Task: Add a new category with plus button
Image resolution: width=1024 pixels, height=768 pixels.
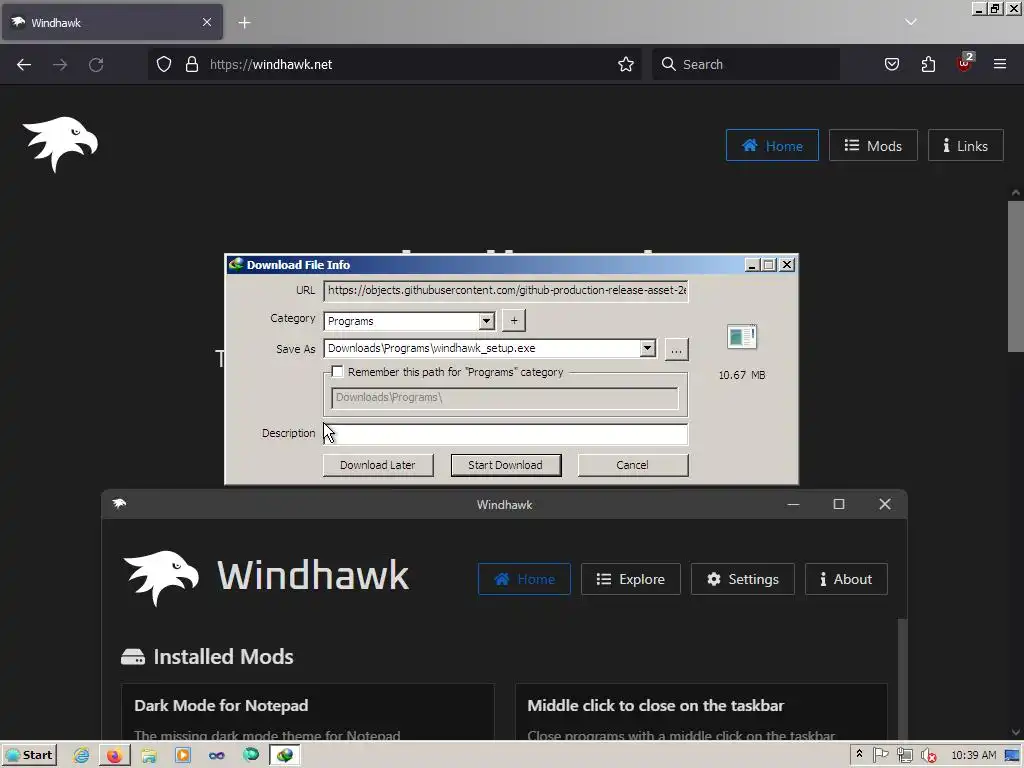Action: pyautogui.click(x=514, y=321)
